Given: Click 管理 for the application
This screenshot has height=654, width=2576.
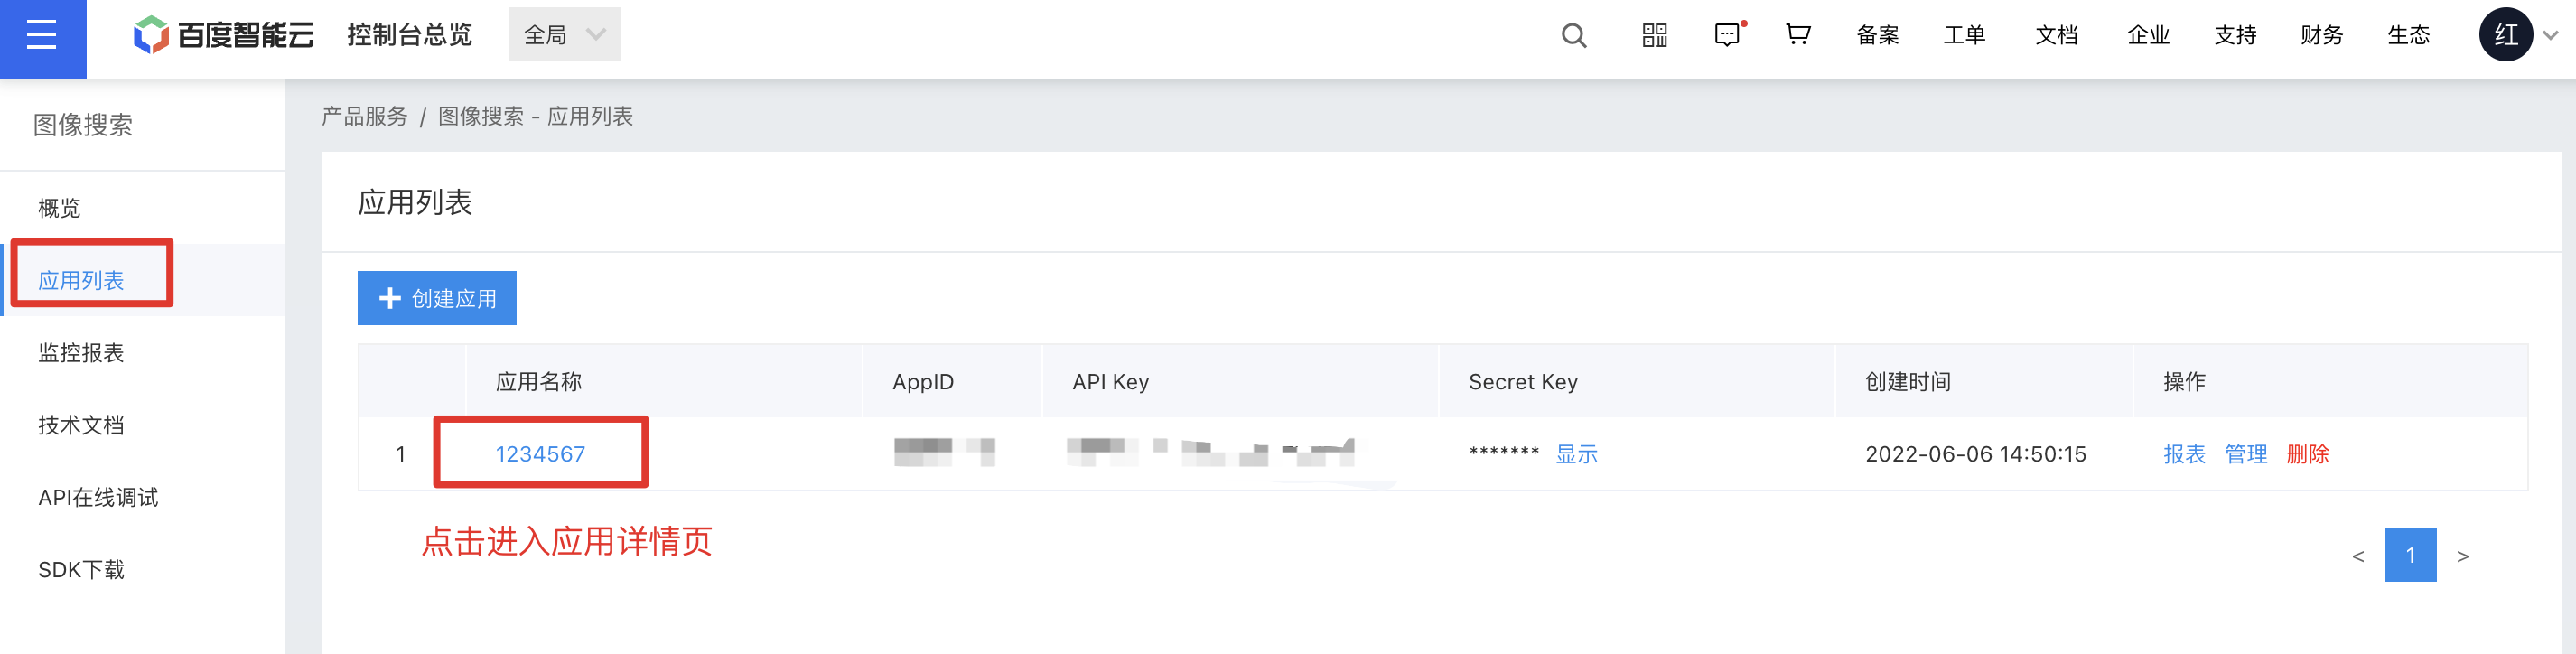Looking at the screenshot, I should tap(2246, 454).
